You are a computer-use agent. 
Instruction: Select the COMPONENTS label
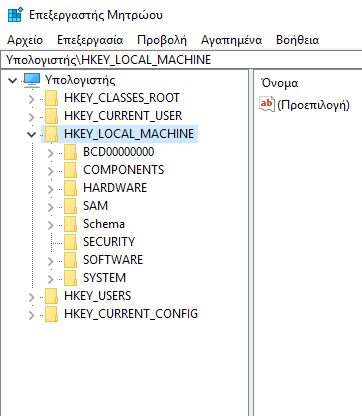coord(124,170)
